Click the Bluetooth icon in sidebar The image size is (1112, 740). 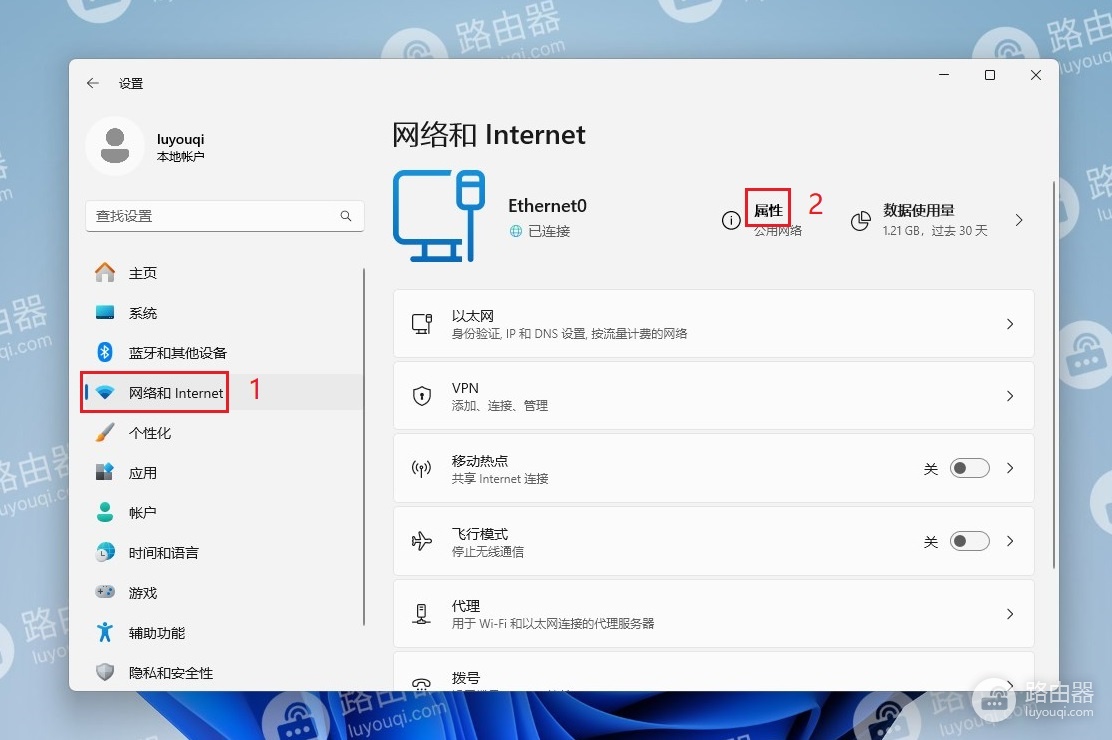(x=105, y=352)
